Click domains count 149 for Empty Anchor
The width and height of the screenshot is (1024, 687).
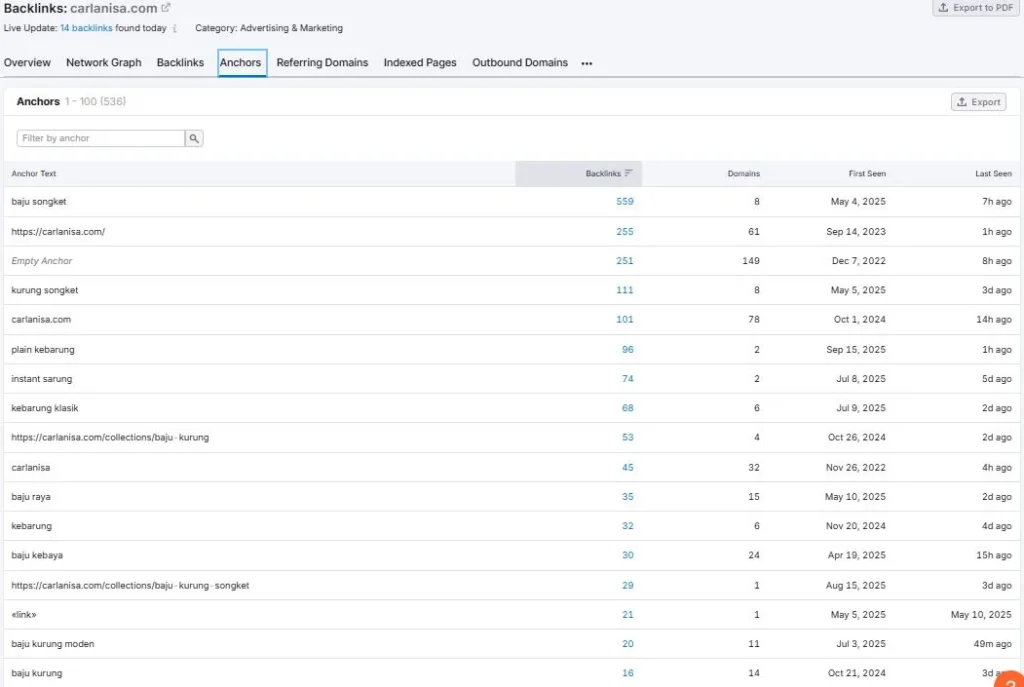click(751, 261)
